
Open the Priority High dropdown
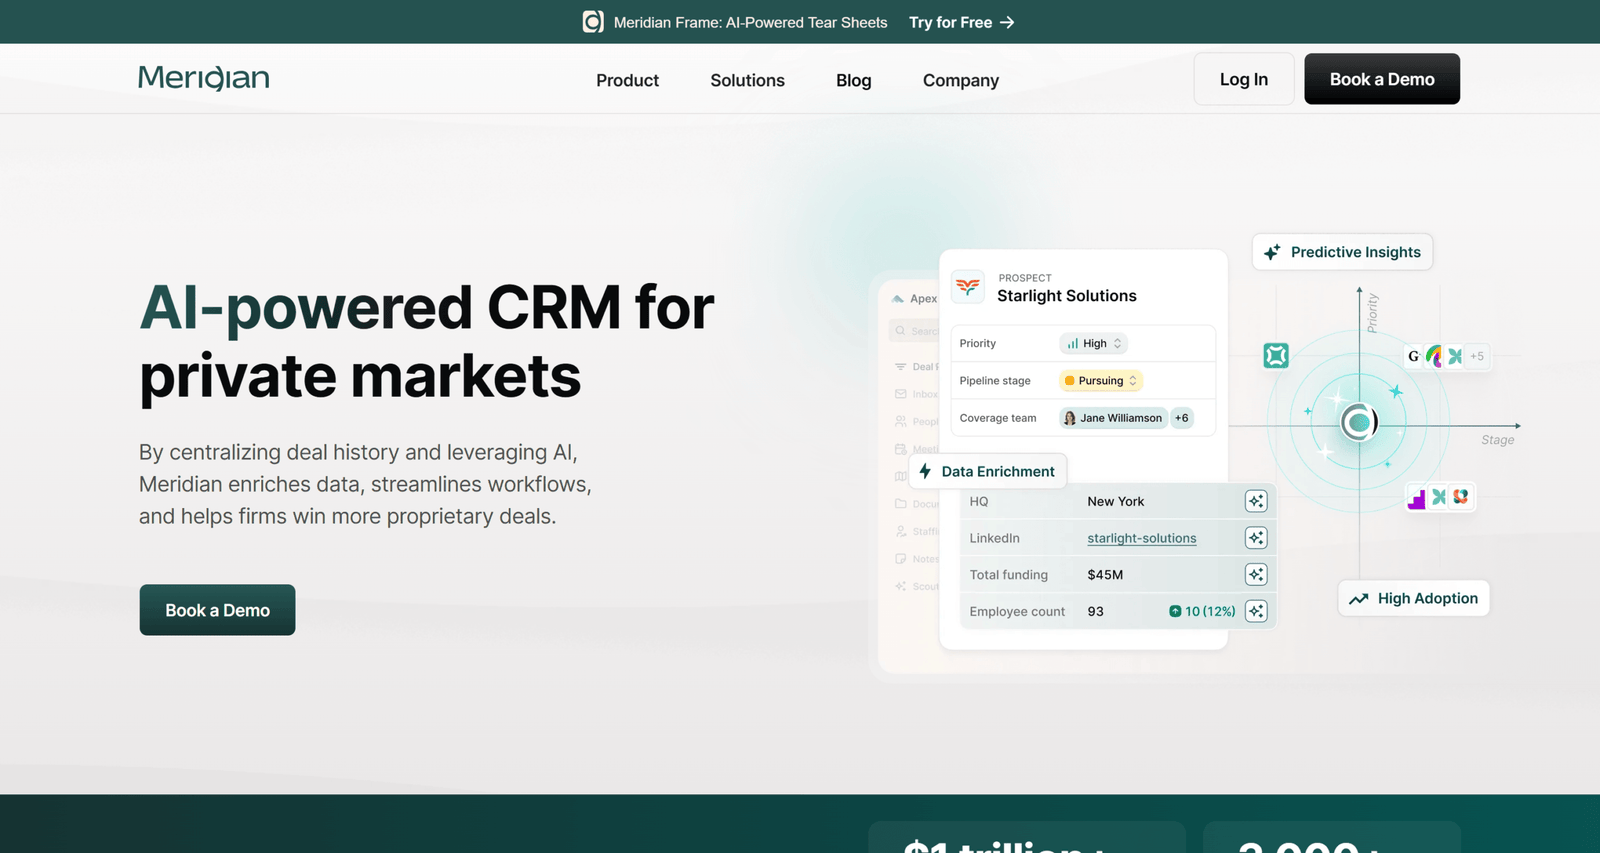coord(1093,343)
